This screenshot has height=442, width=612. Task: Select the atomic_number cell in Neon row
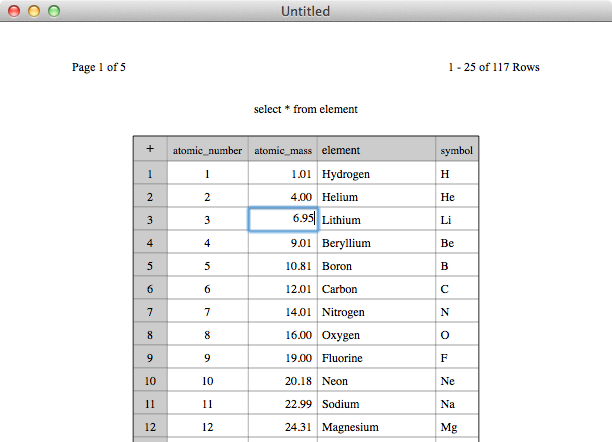click(208, 381)
